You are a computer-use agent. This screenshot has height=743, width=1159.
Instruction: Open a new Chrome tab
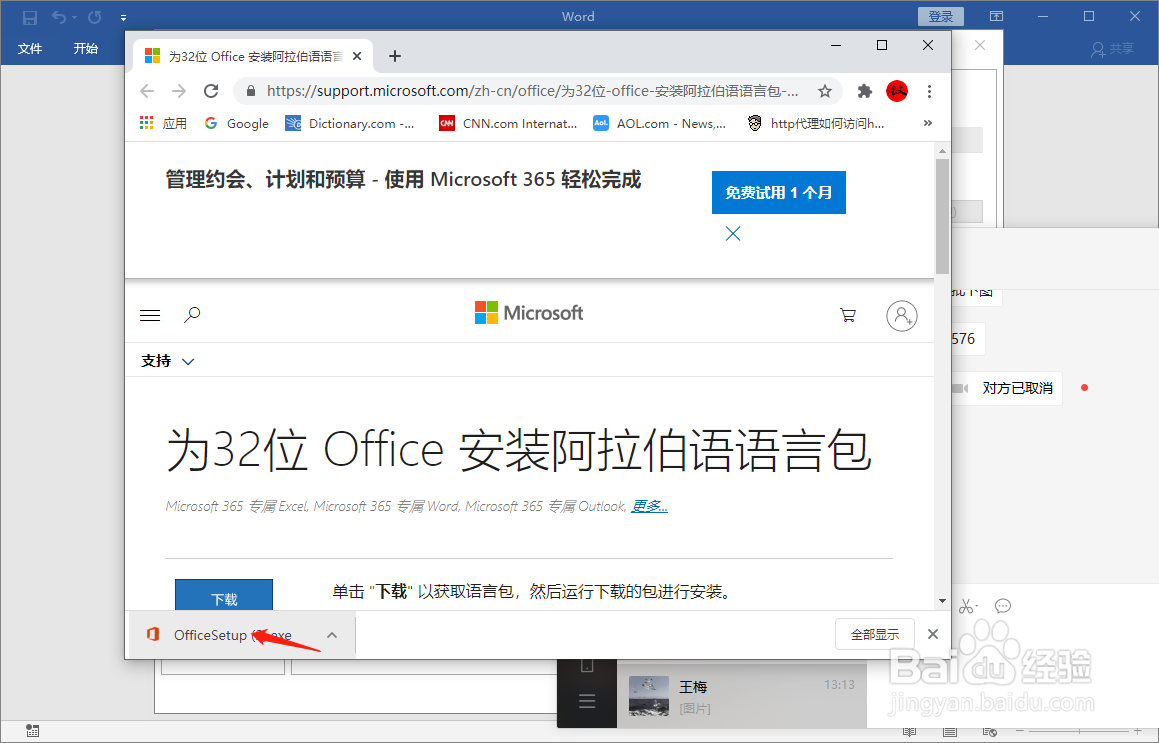pos(395,56)
